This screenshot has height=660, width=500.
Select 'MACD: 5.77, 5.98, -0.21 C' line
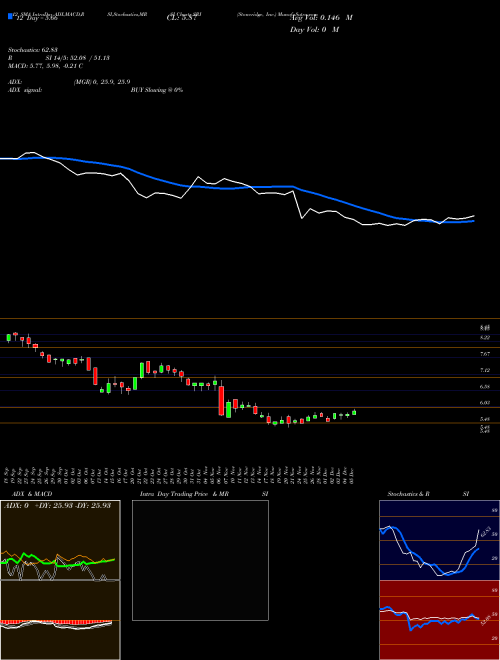coord(45,66)
